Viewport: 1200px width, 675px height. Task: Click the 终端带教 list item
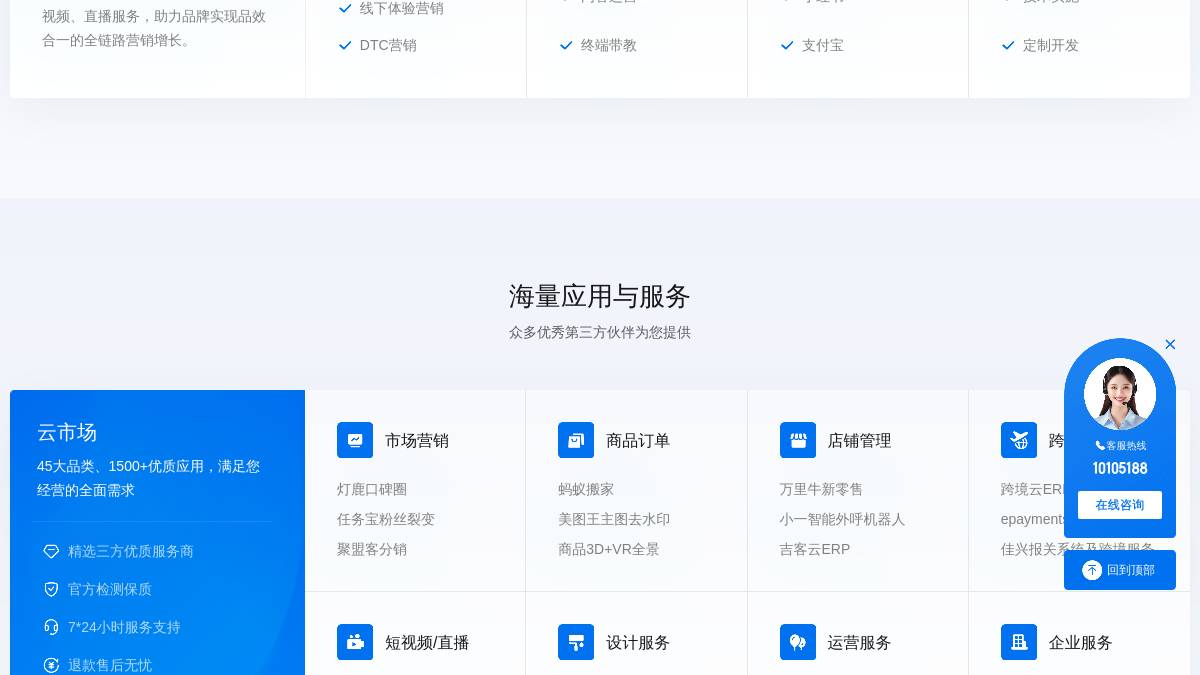(609, 45)
